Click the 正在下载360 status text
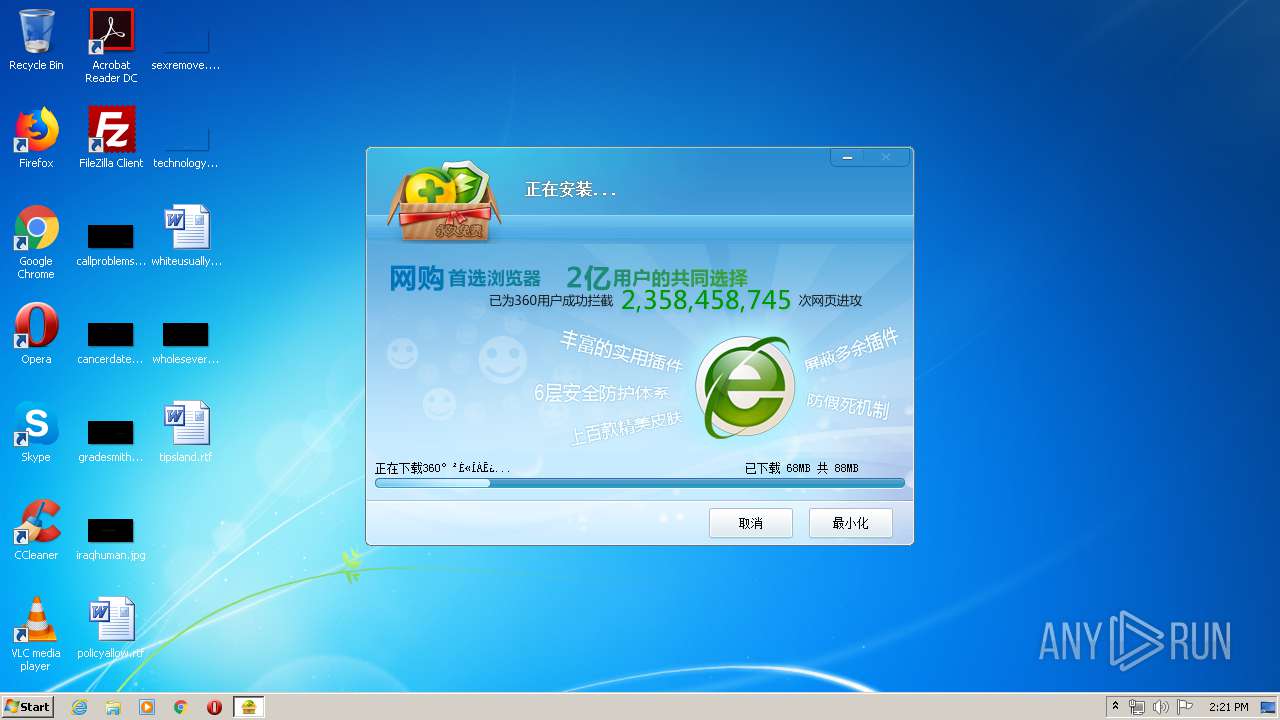The width and height of the screenshot is (1280, 720). tap(443, 468)
